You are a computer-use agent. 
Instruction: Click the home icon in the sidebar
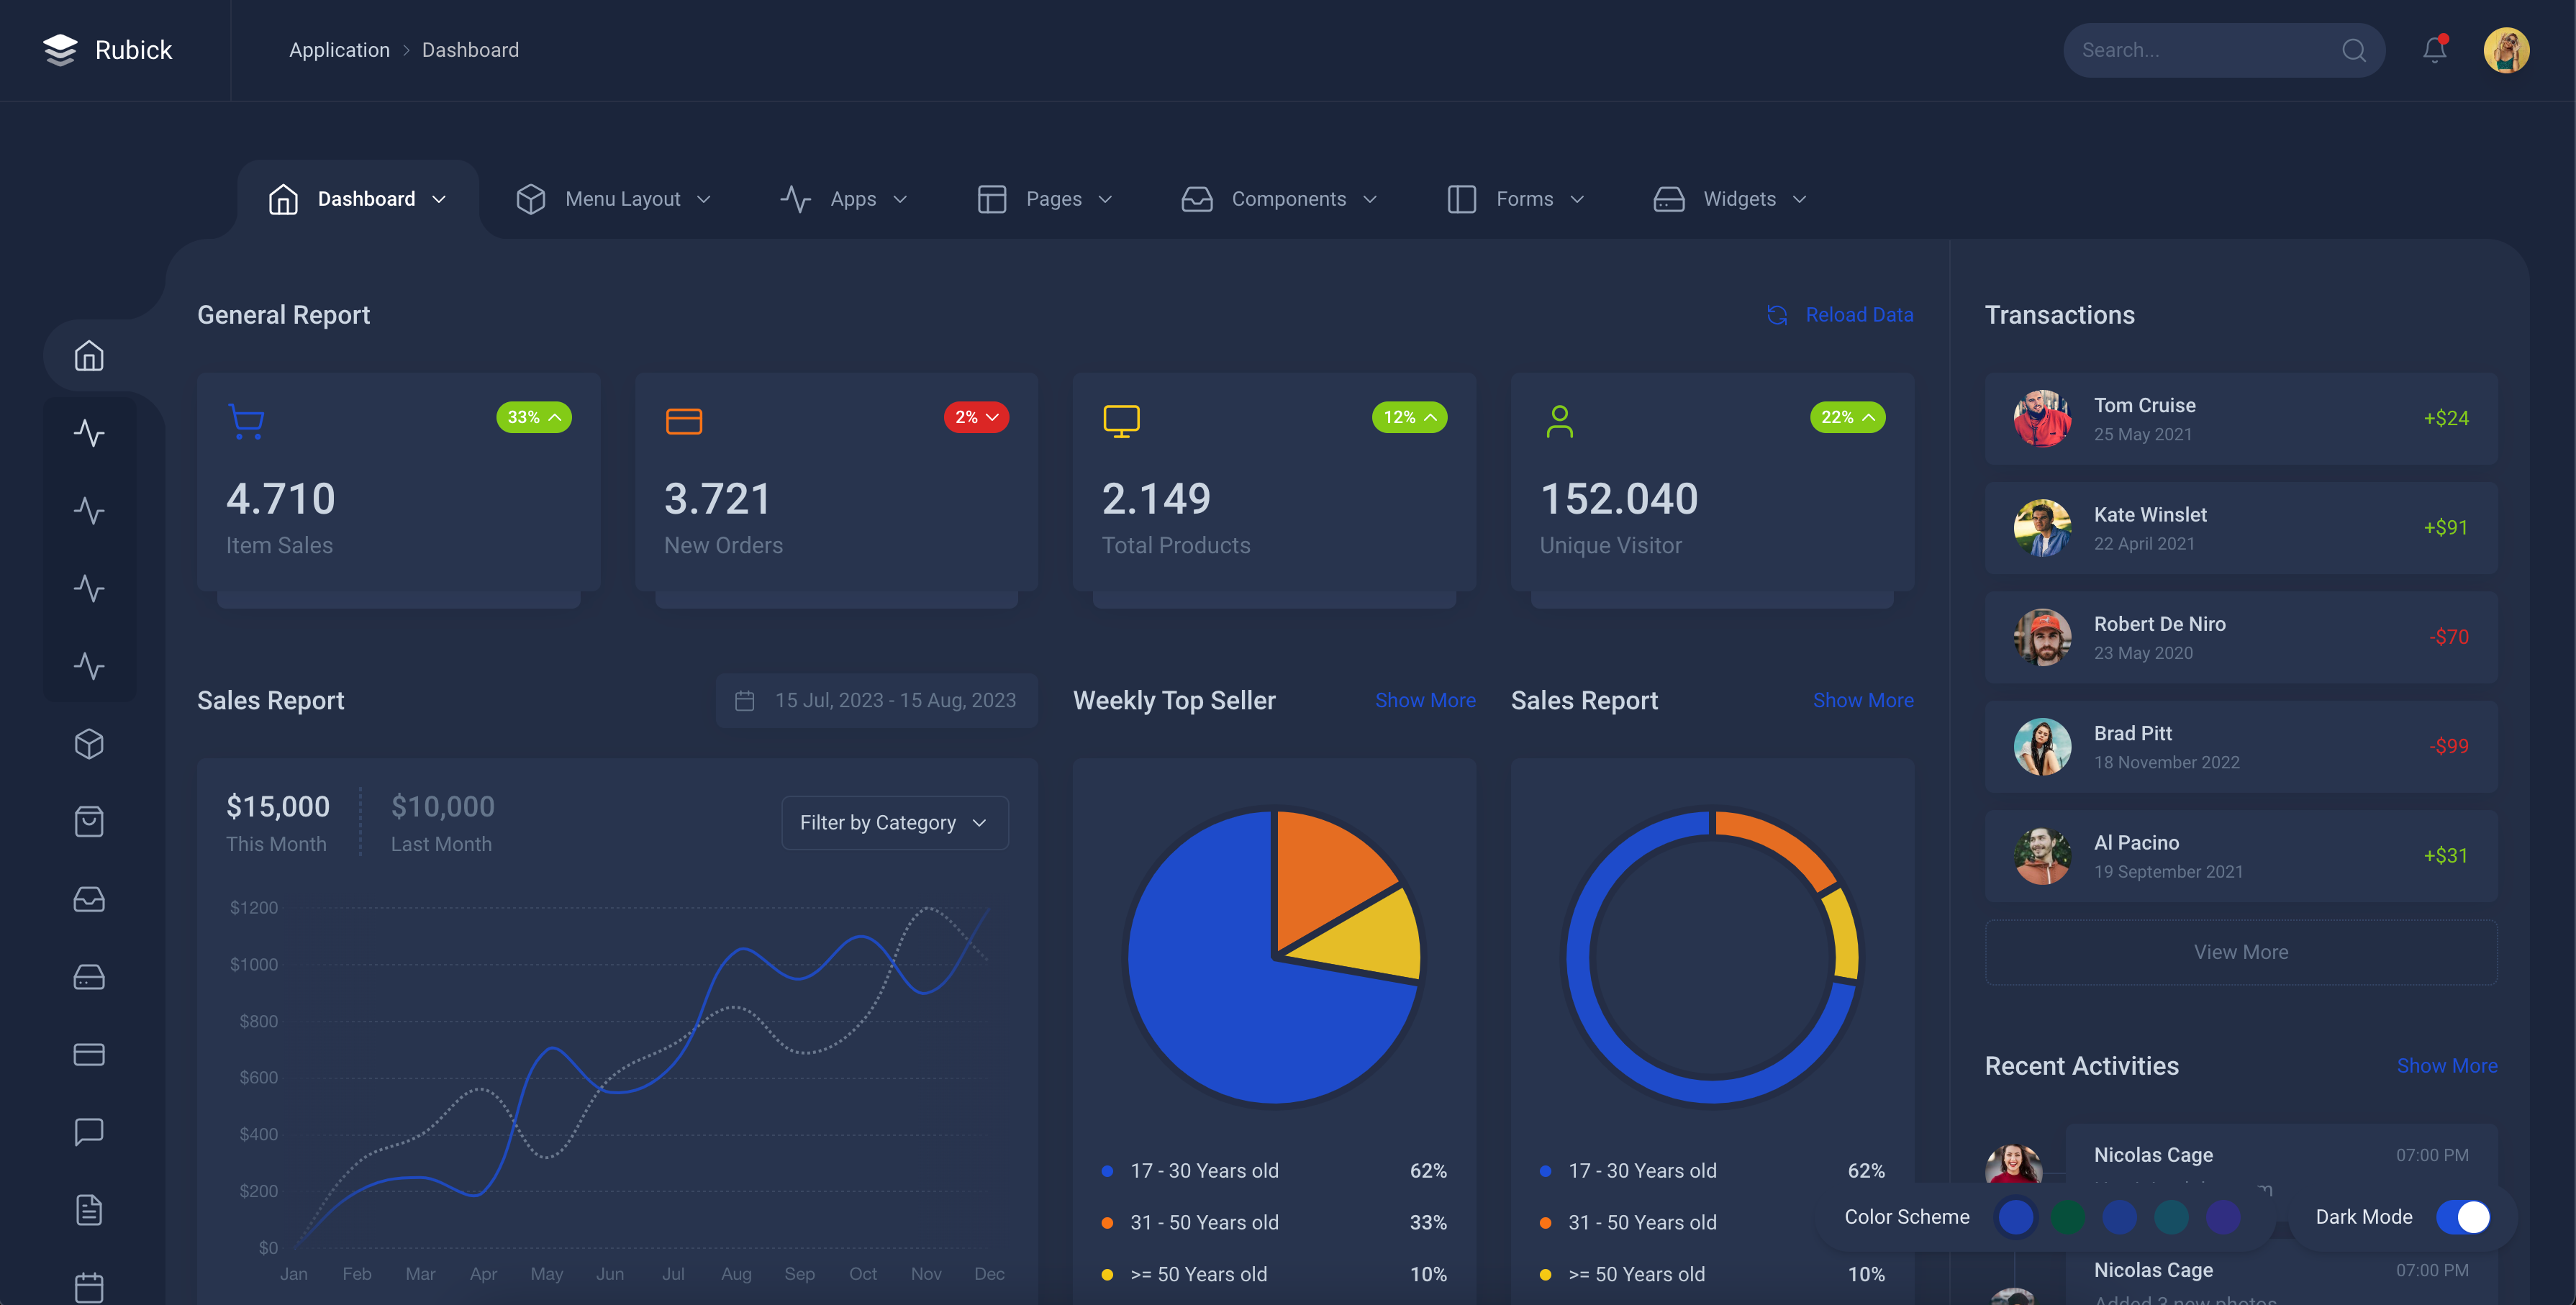89,356
